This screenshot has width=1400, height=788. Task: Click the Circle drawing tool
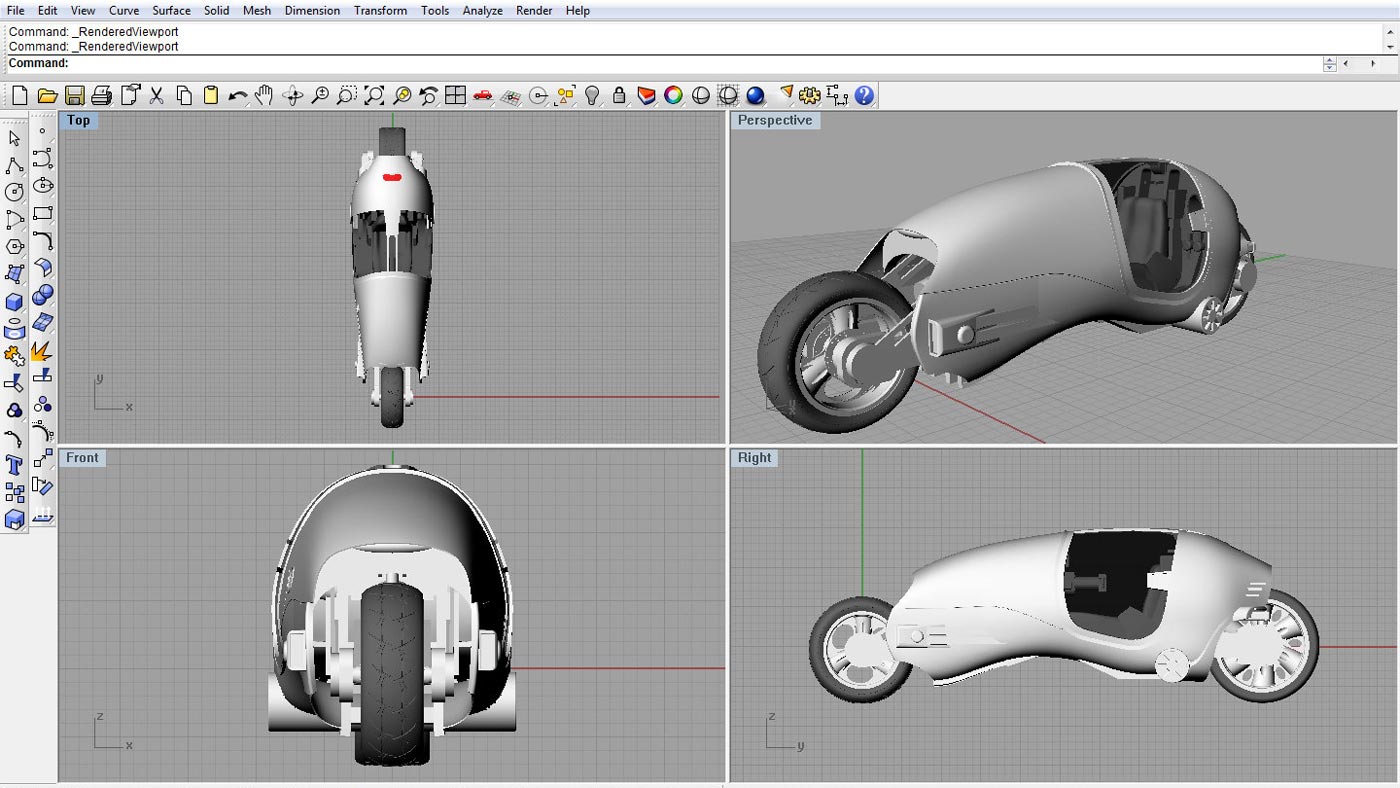click(14, 192)
